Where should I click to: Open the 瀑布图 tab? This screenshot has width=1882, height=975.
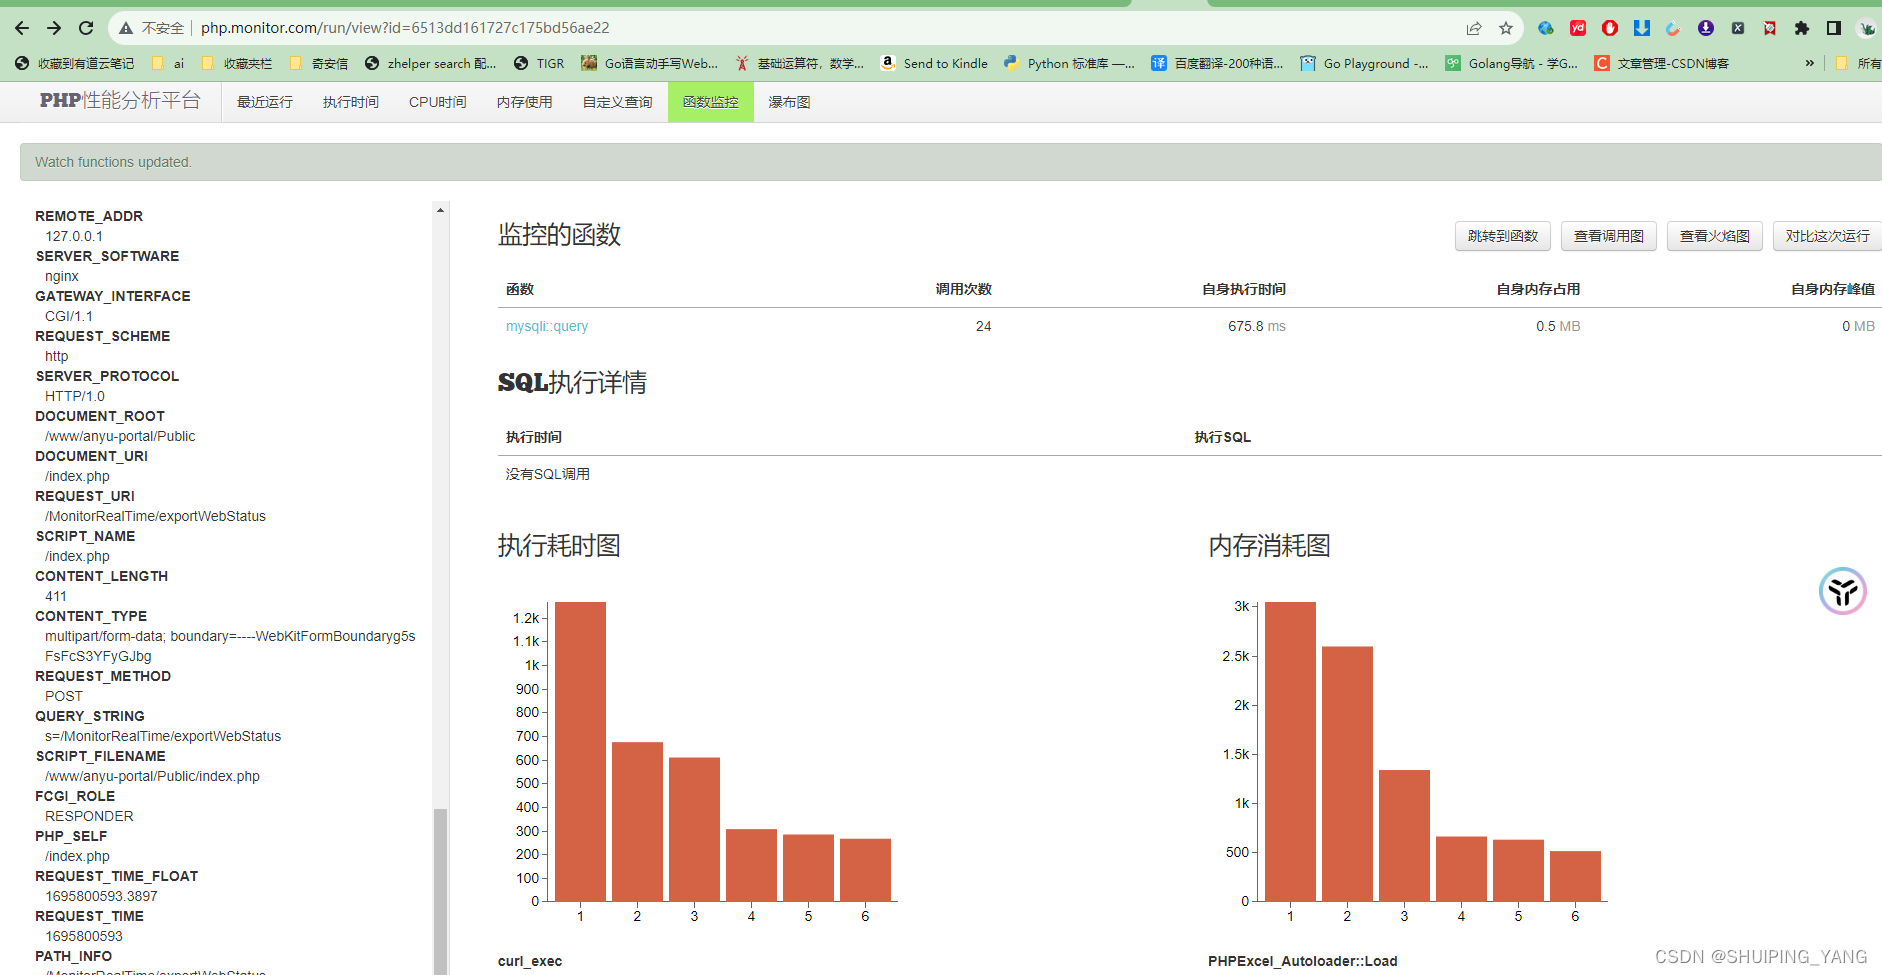(x=790, y=102)
